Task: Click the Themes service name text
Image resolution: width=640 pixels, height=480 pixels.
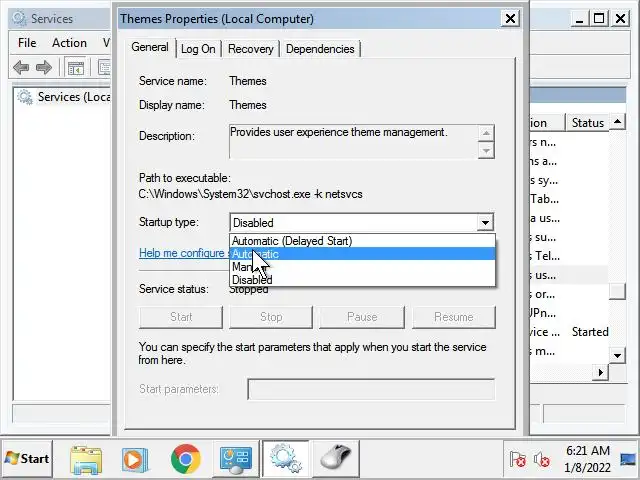Action: click(248, 81)
